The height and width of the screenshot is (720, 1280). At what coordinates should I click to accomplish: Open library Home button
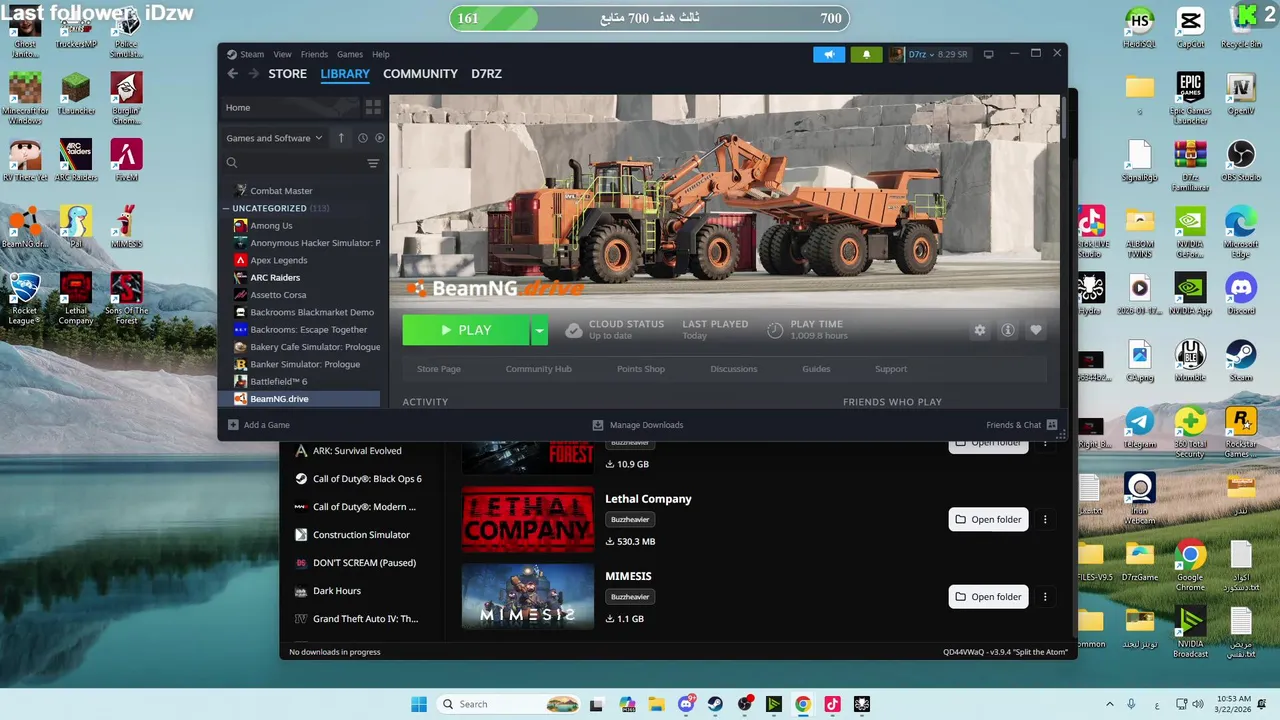coord(291,107)
